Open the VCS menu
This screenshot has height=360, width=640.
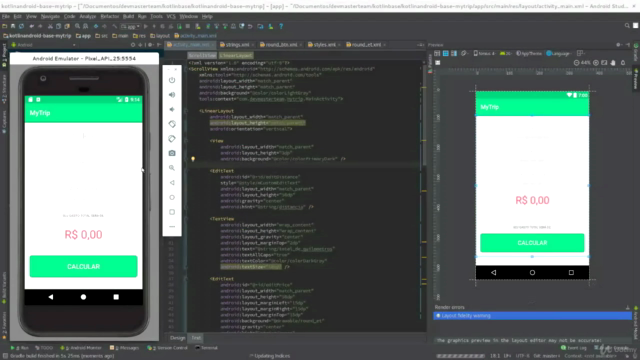[x=171, y=16]
